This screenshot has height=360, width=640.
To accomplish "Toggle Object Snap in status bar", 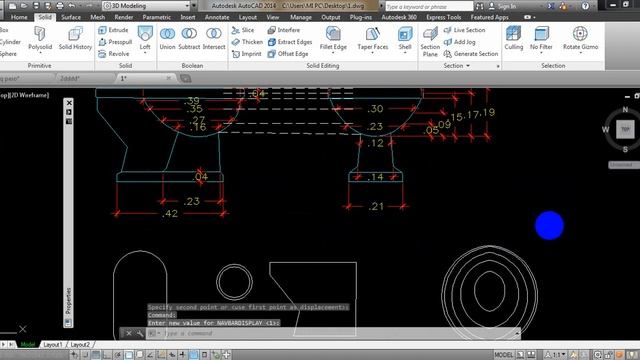I will pyautogui.click(x=129, y=355).
